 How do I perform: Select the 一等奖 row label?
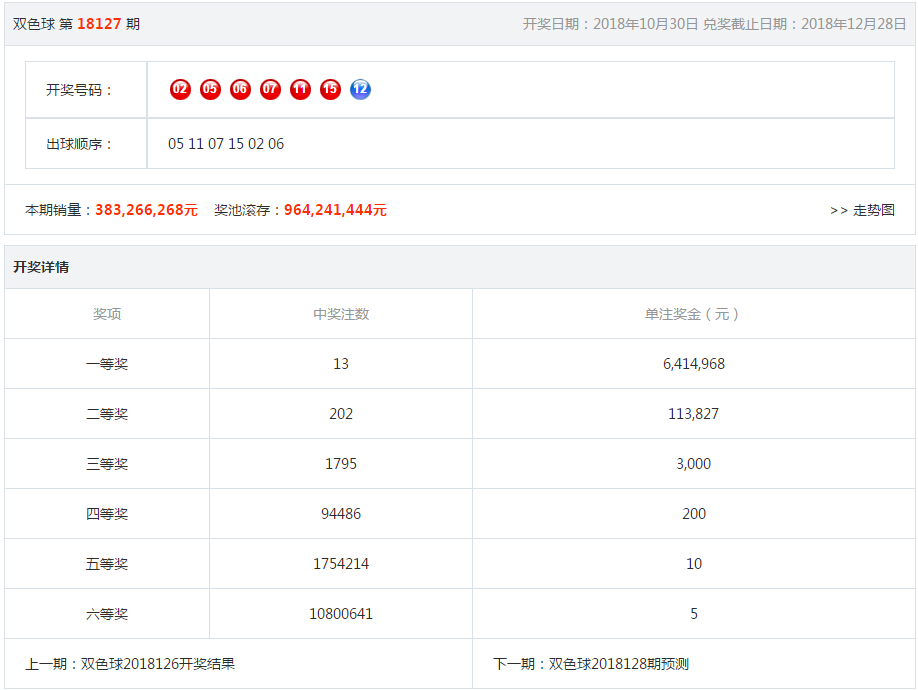click(107, 364)
